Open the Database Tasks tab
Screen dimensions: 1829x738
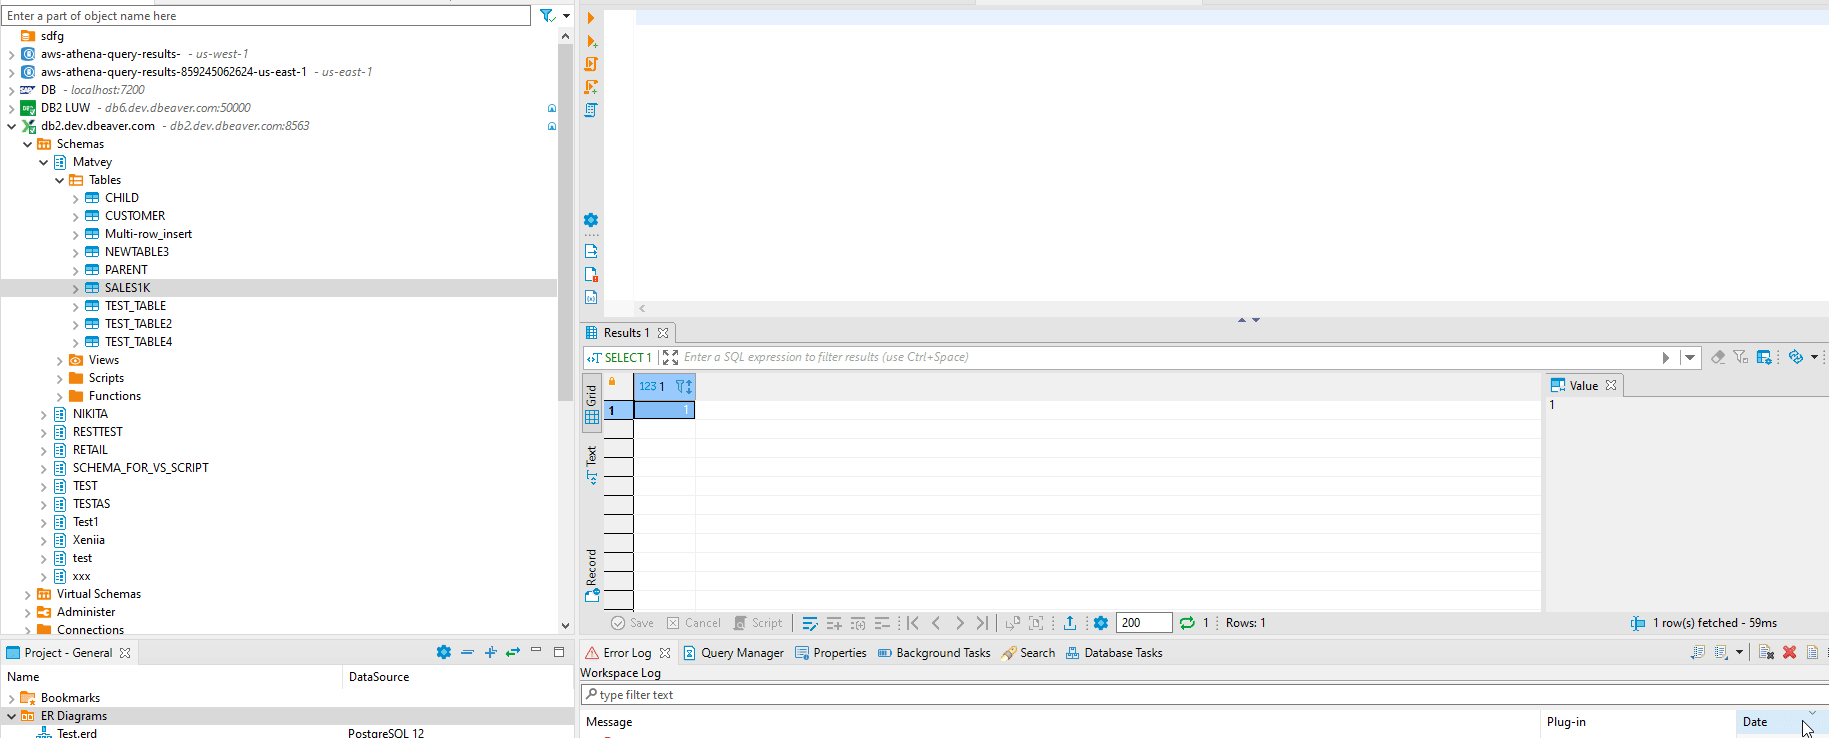click(x=1114, y=653)
